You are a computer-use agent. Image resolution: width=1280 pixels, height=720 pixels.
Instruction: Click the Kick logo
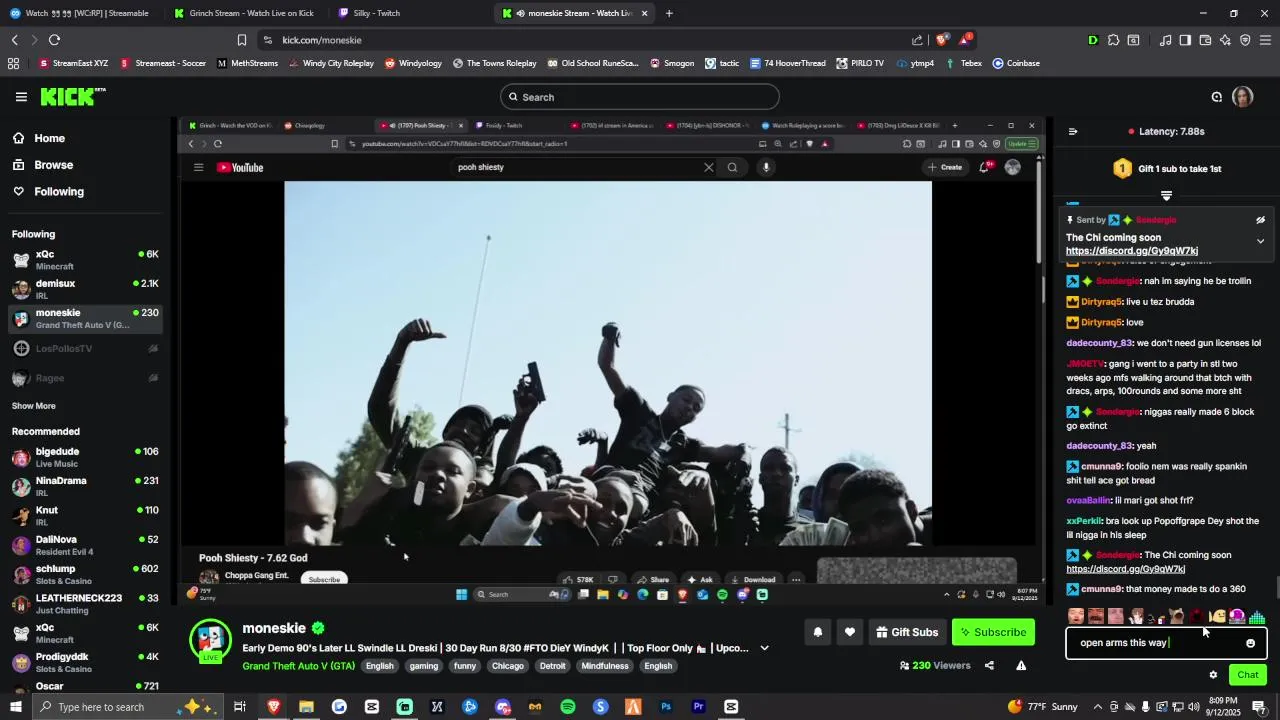[73, 97]
